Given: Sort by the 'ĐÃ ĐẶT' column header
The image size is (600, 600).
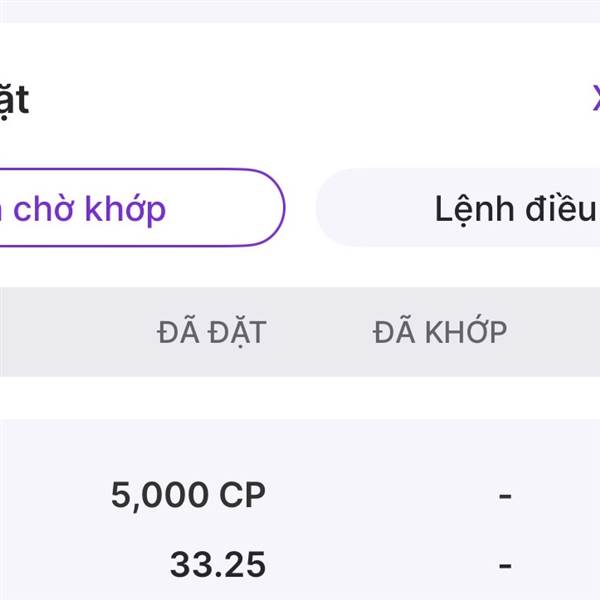Looking at the screenshot, I should (x=212, y=331).
